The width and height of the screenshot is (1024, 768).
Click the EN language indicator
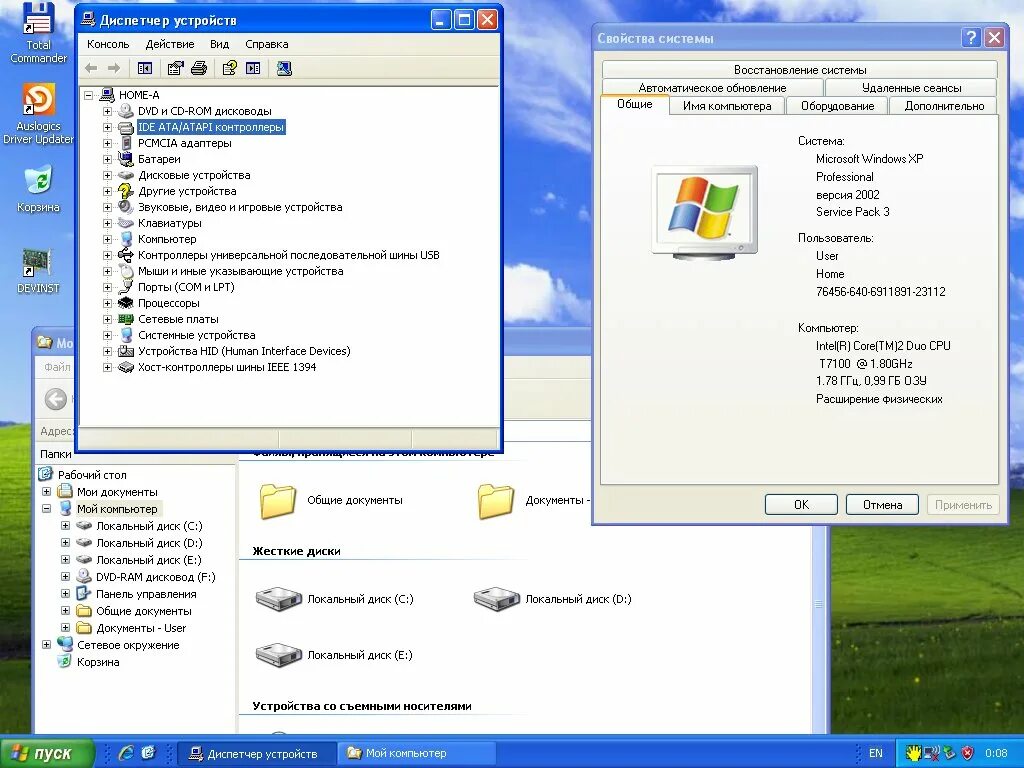pos(876,753)
